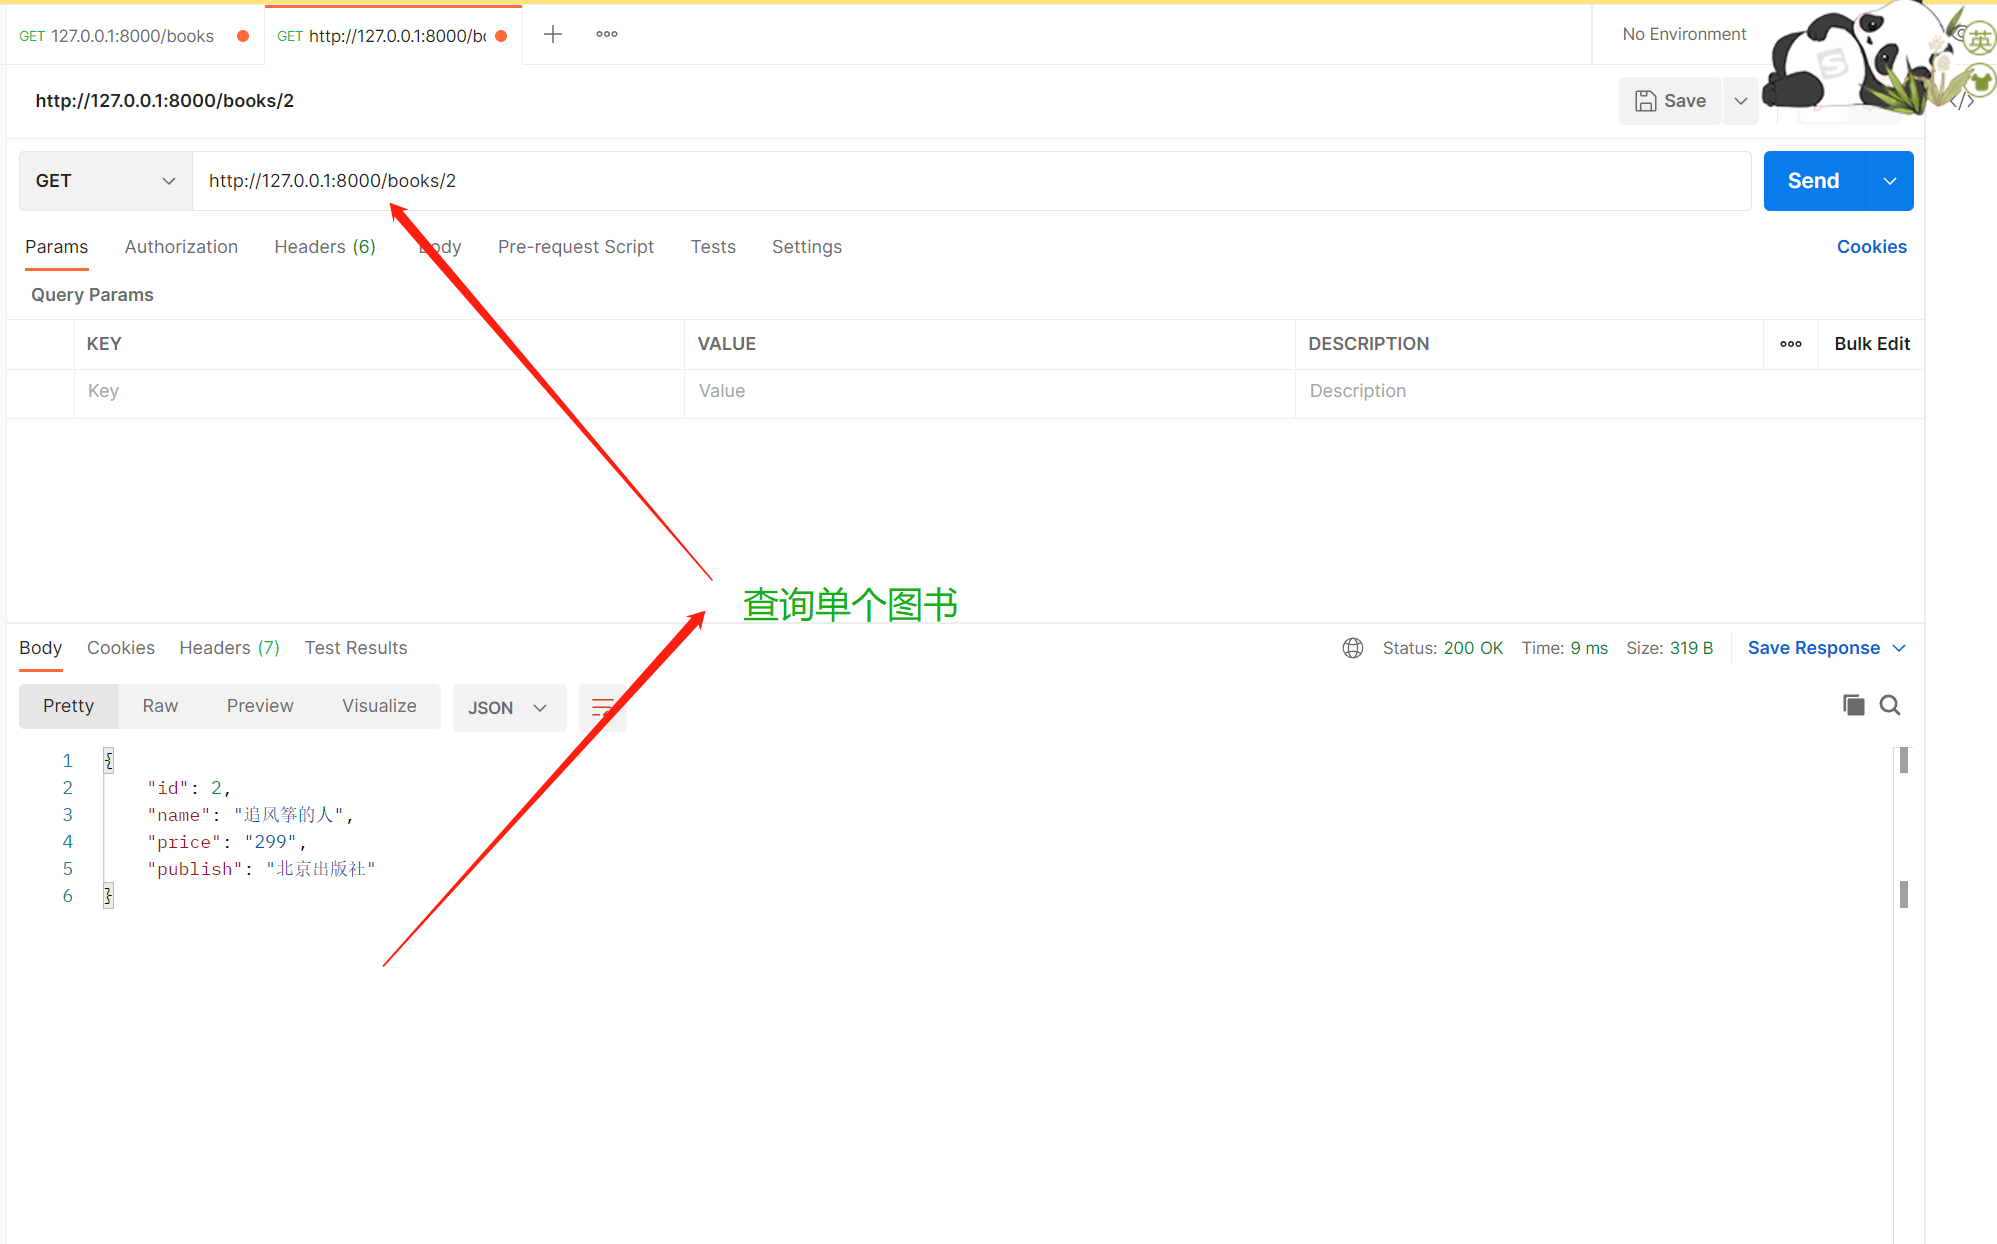Open the GET method dropdown
Image resolution: width=1997 pixels, height=1244 pixels.
point(105,181)
